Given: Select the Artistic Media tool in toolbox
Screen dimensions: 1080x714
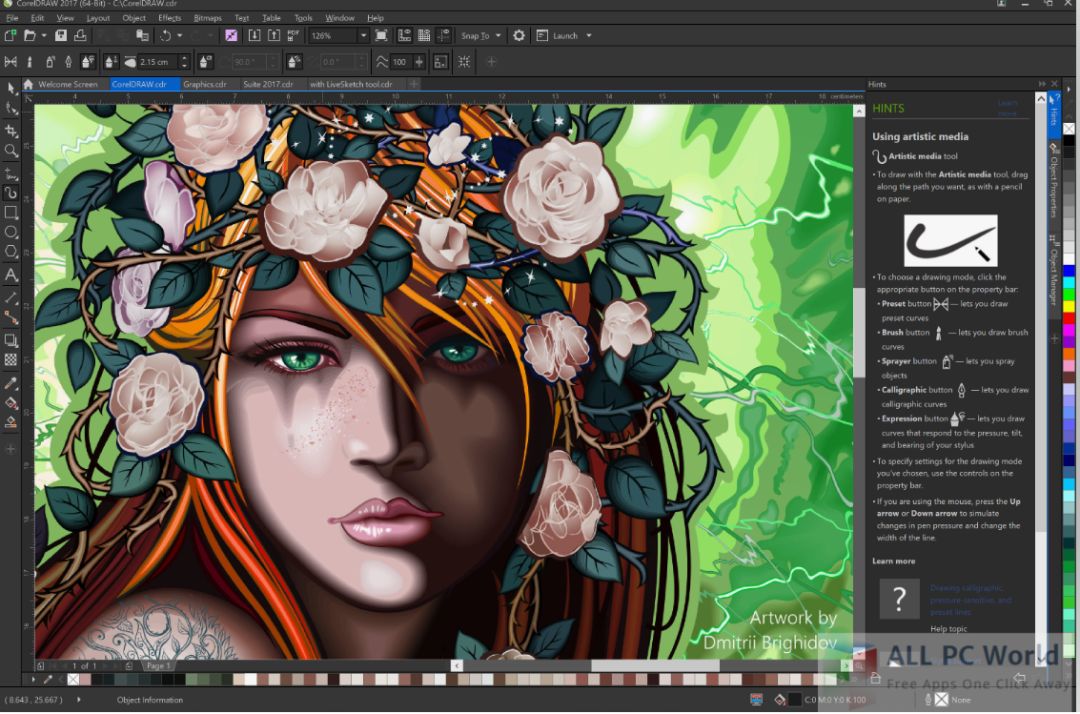Looking at the screenshot, I should coord(11,193).
